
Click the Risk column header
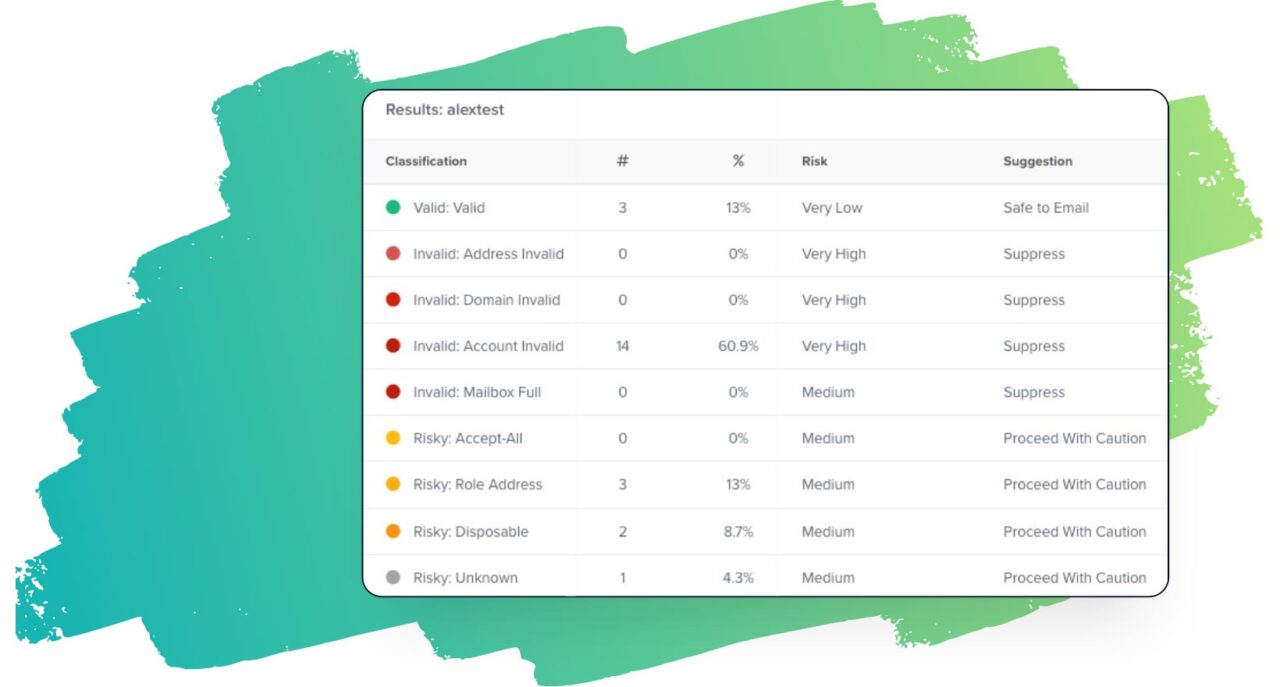click(x=814, y=161)
